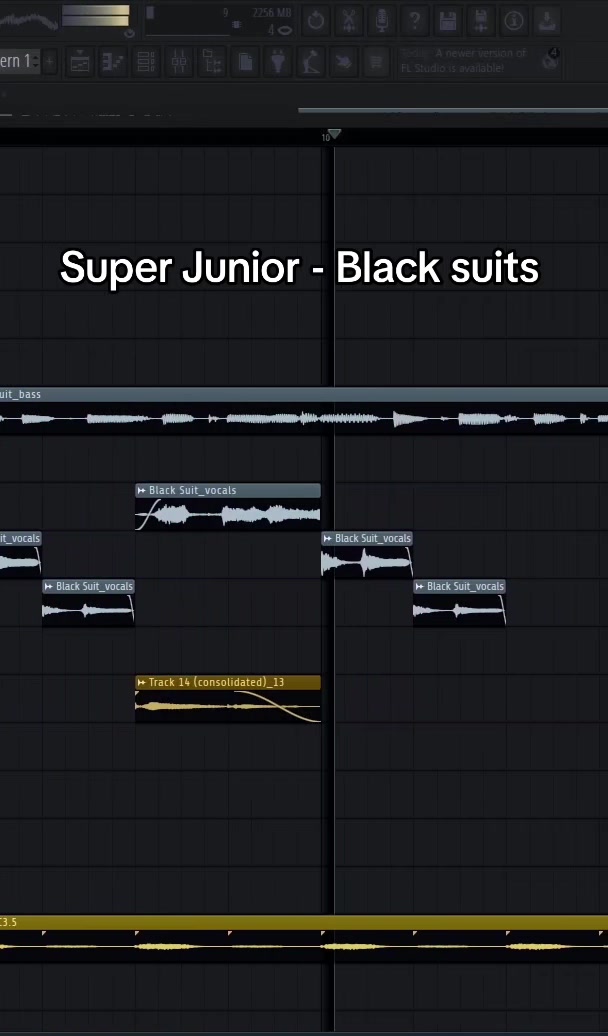Viewport: 608px width, 1036px height.
Task: Open the Pattern 1 selector dropdown
Action: [19, 61]
